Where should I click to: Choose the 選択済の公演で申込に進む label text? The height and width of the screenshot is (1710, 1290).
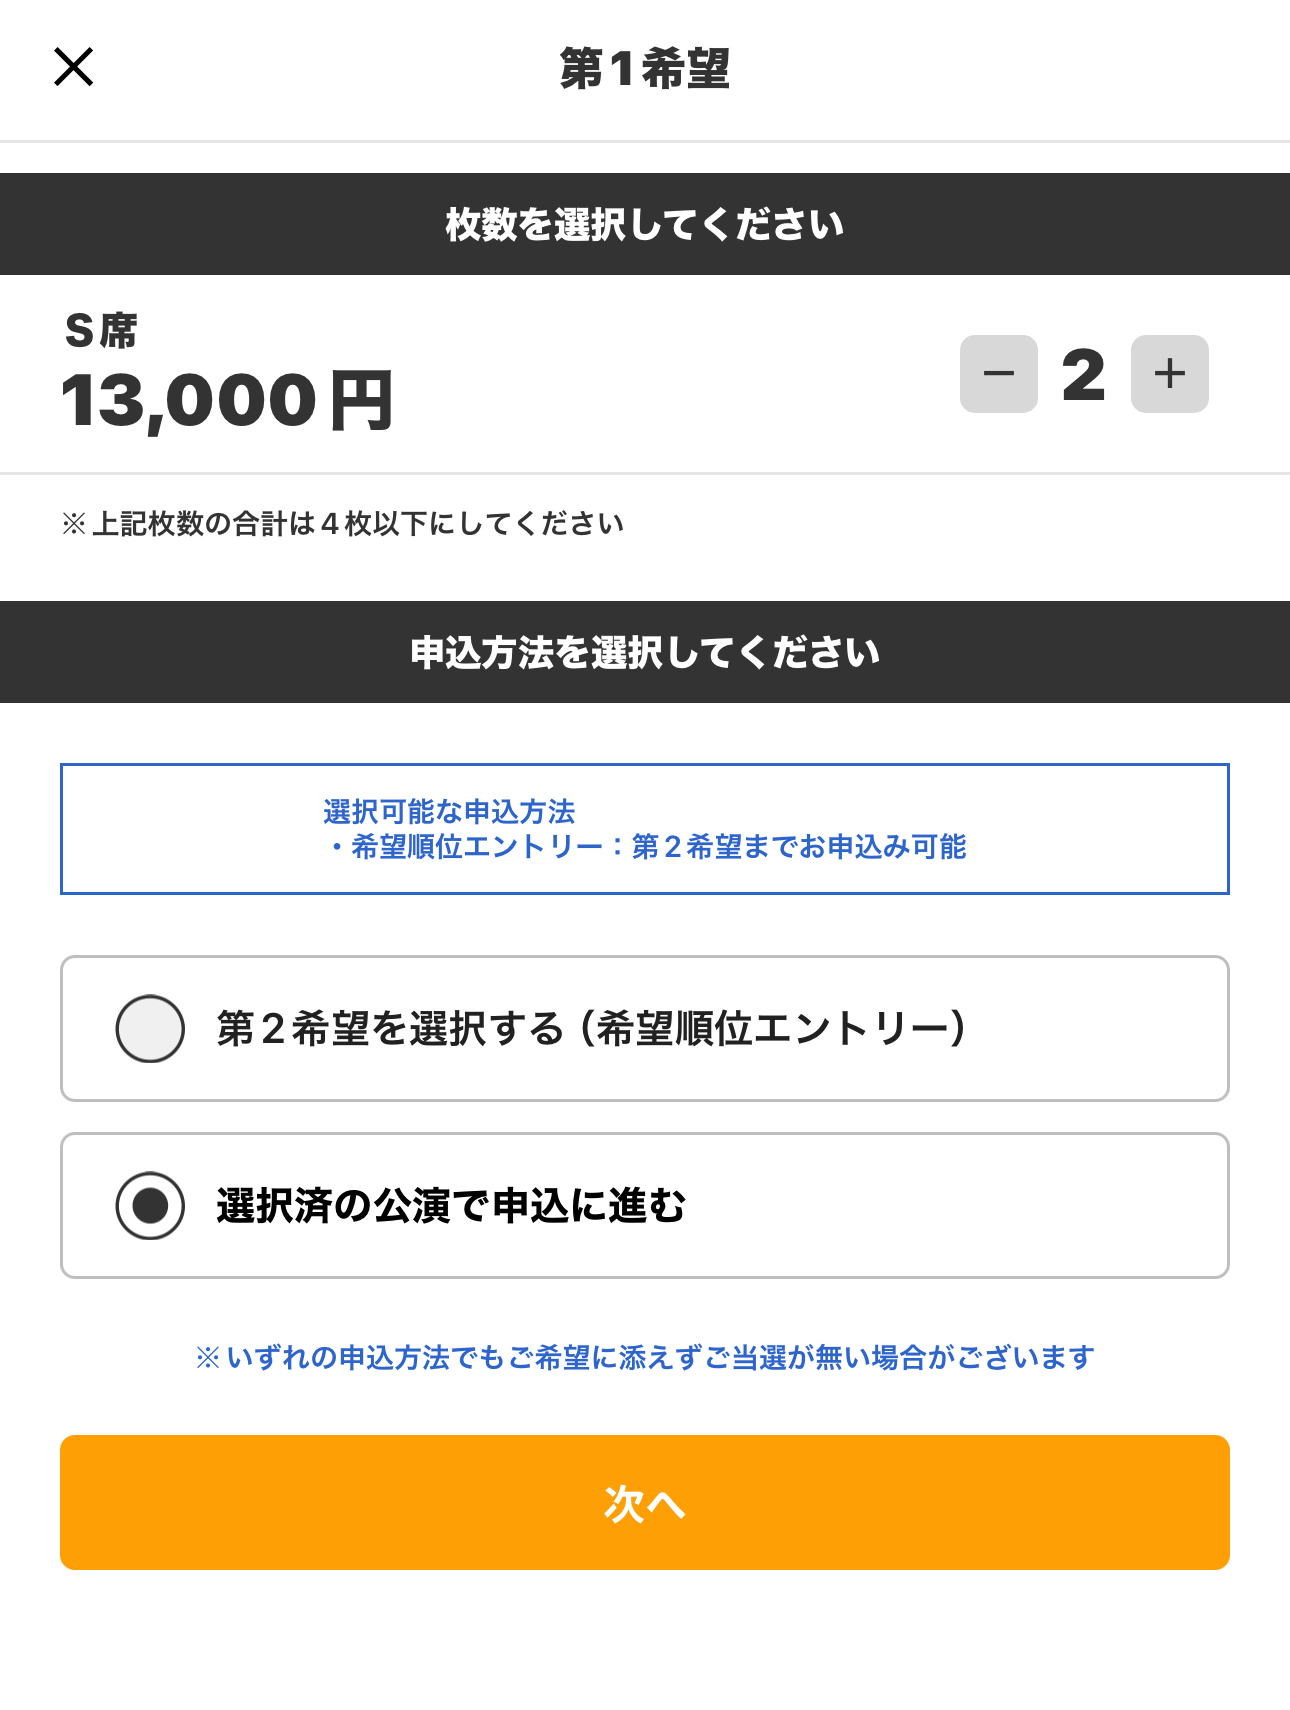pos(451,1205)
